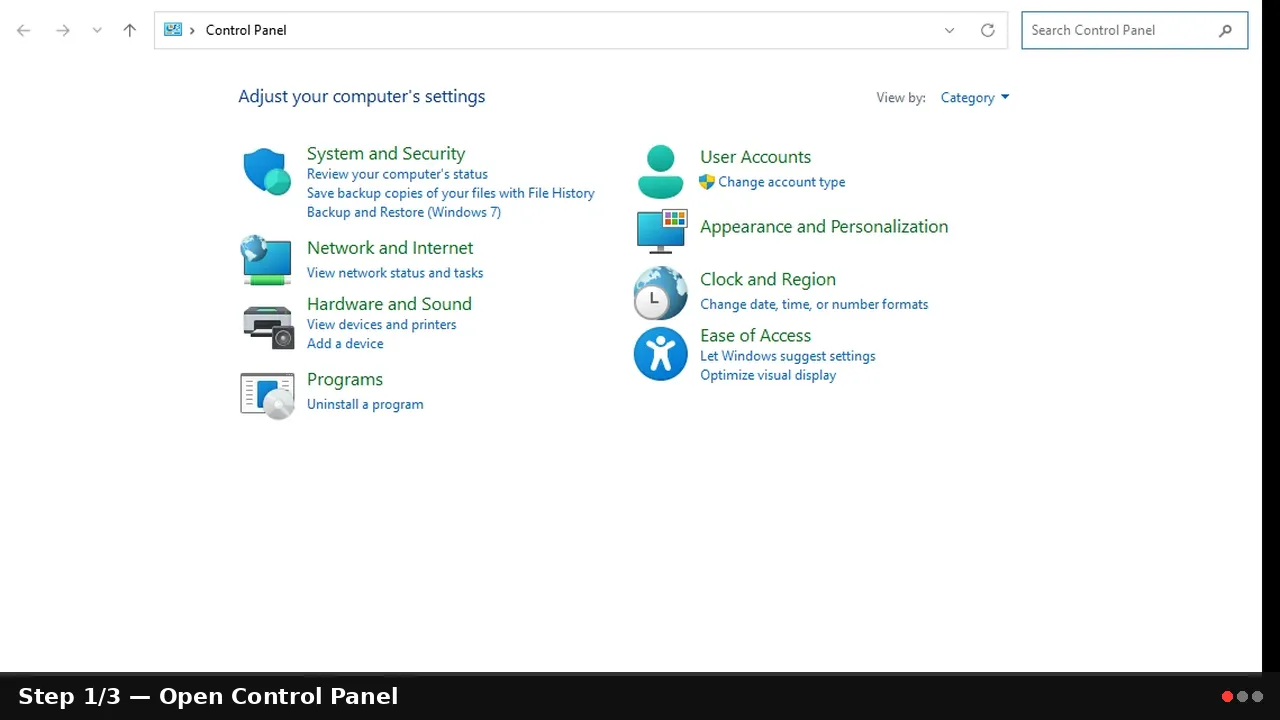Open System and Security shield icon
The height and width of the screenshot is (720, 1280).
(x=267, y=171)
